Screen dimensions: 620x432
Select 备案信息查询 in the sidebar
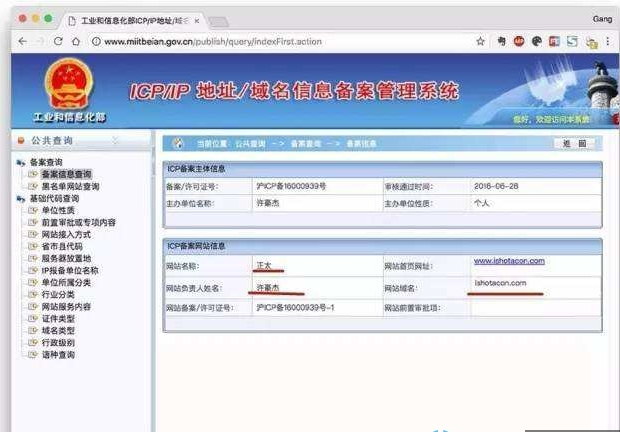66,174
